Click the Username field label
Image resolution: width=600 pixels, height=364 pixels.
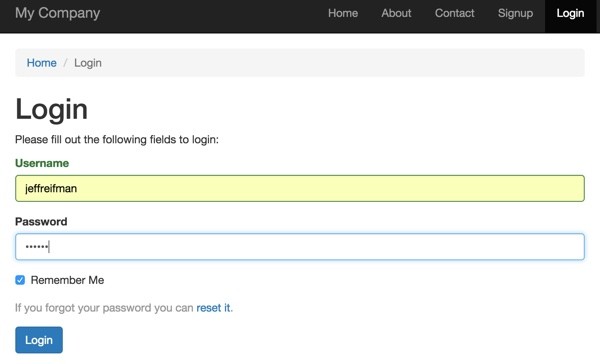pos(42,163)
